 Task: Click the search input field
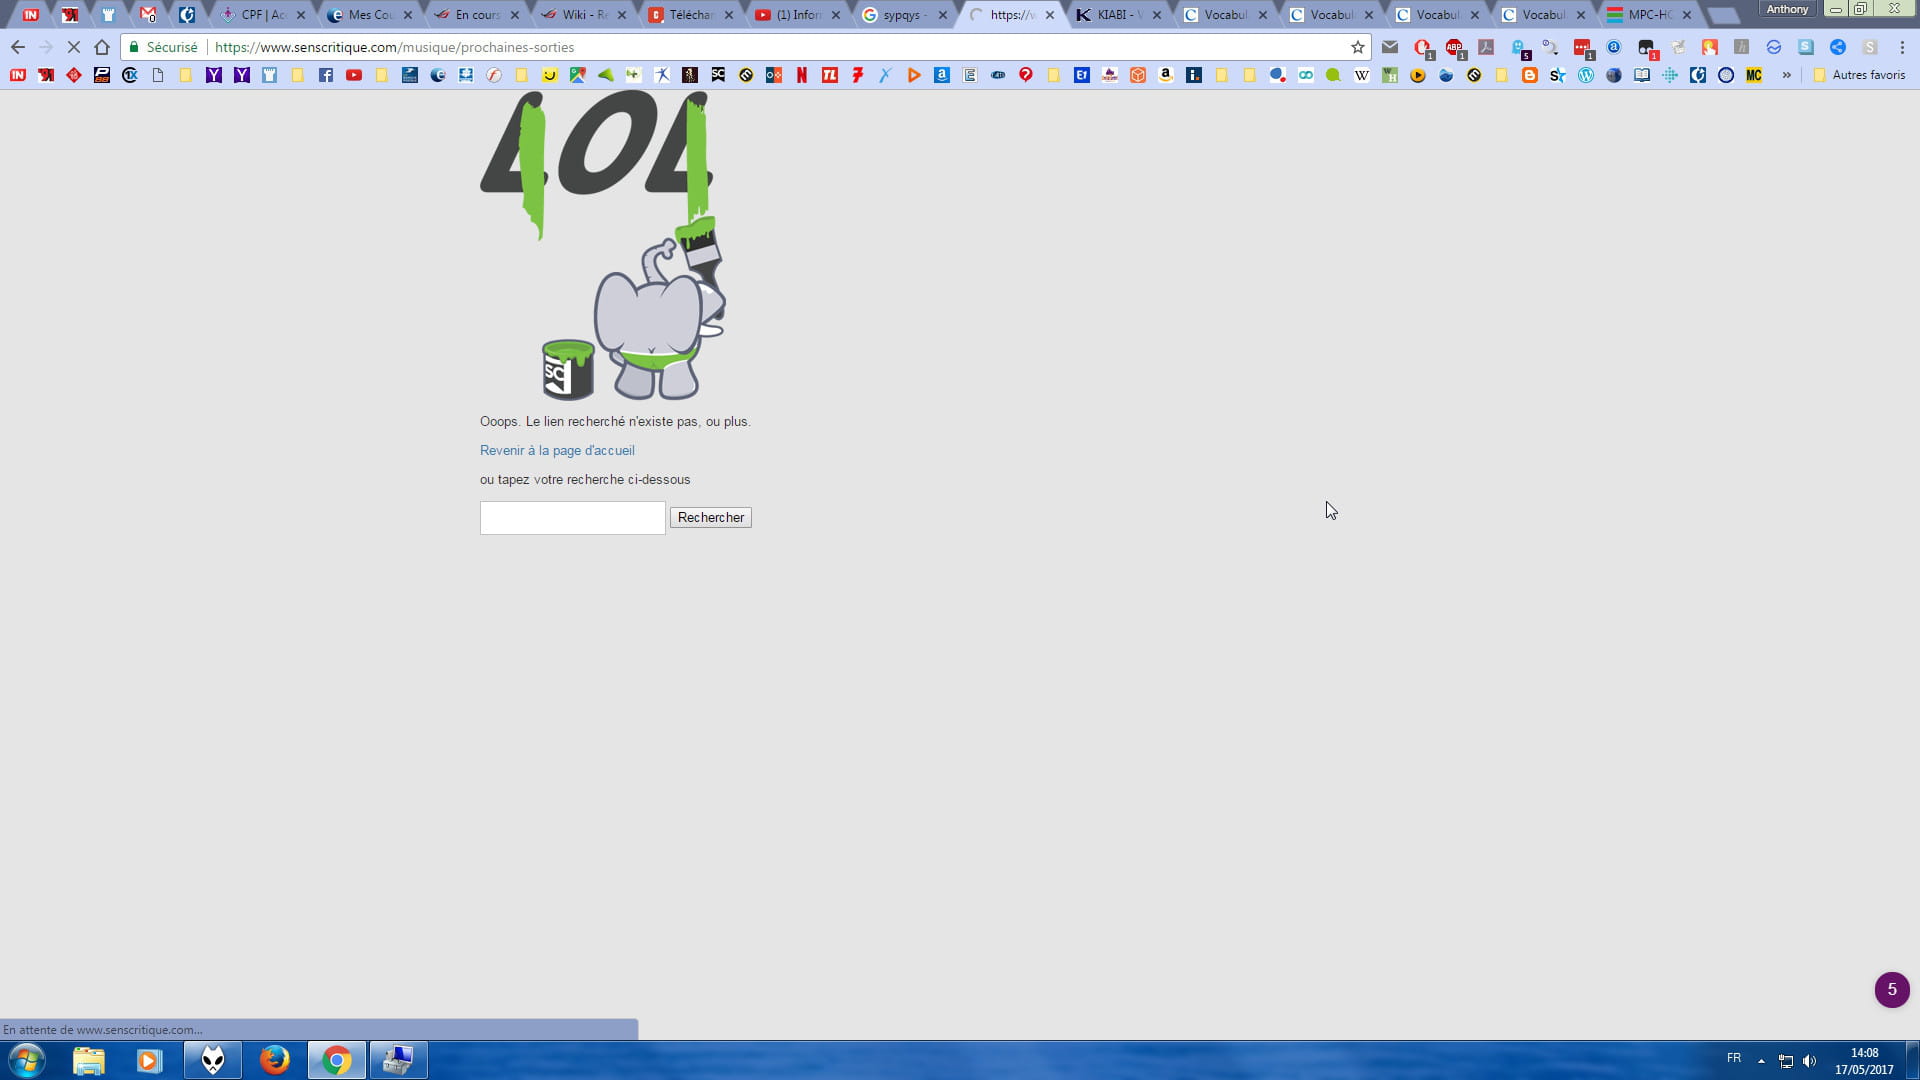tap(573, 518)
